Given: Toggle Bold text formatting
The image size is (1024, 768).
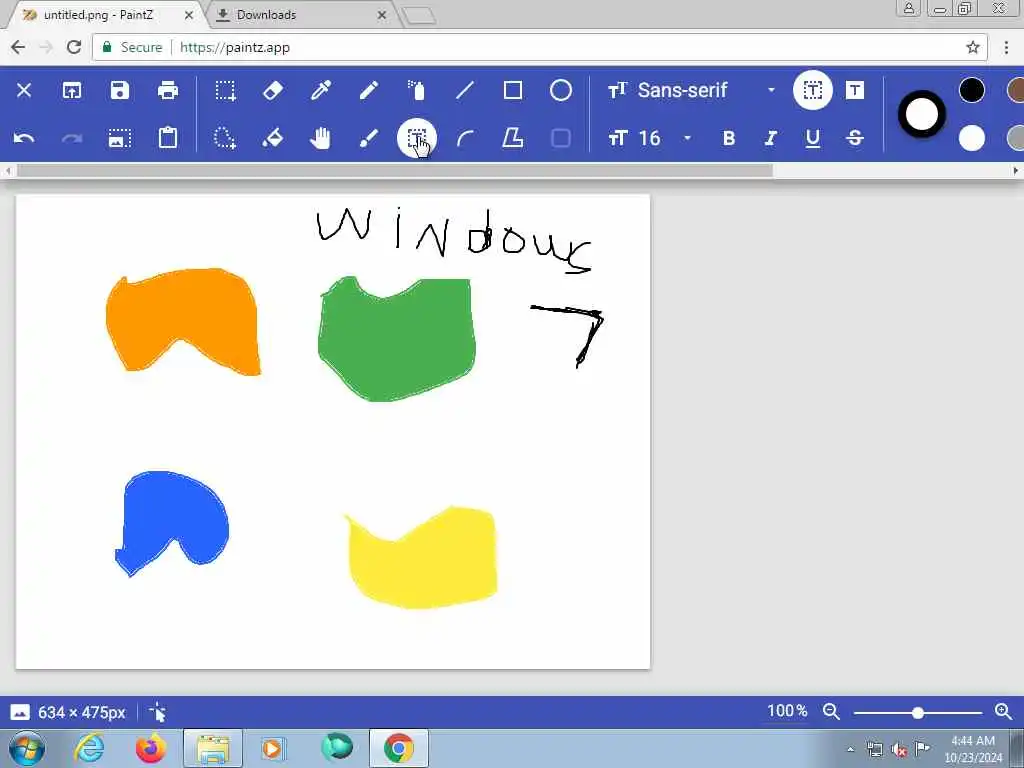Looking at the screenshot, I should point(729,138).
